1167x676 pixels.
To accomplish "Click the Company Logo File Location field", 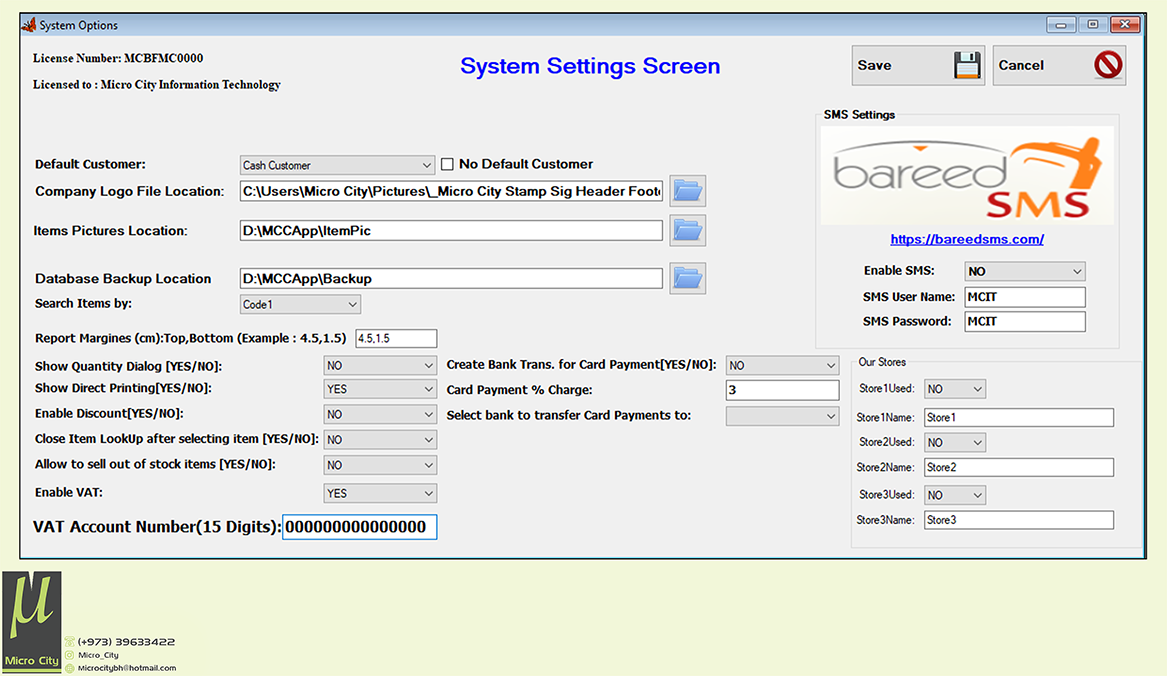I will 451,191.
